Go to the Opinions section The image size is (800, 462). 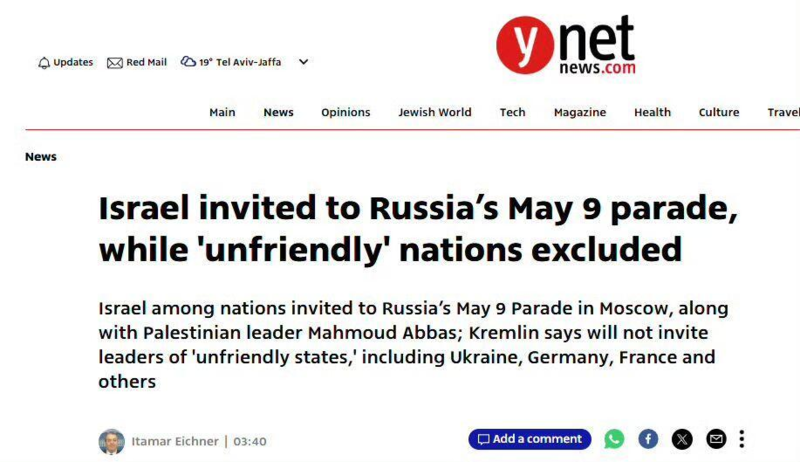(345, 113)
